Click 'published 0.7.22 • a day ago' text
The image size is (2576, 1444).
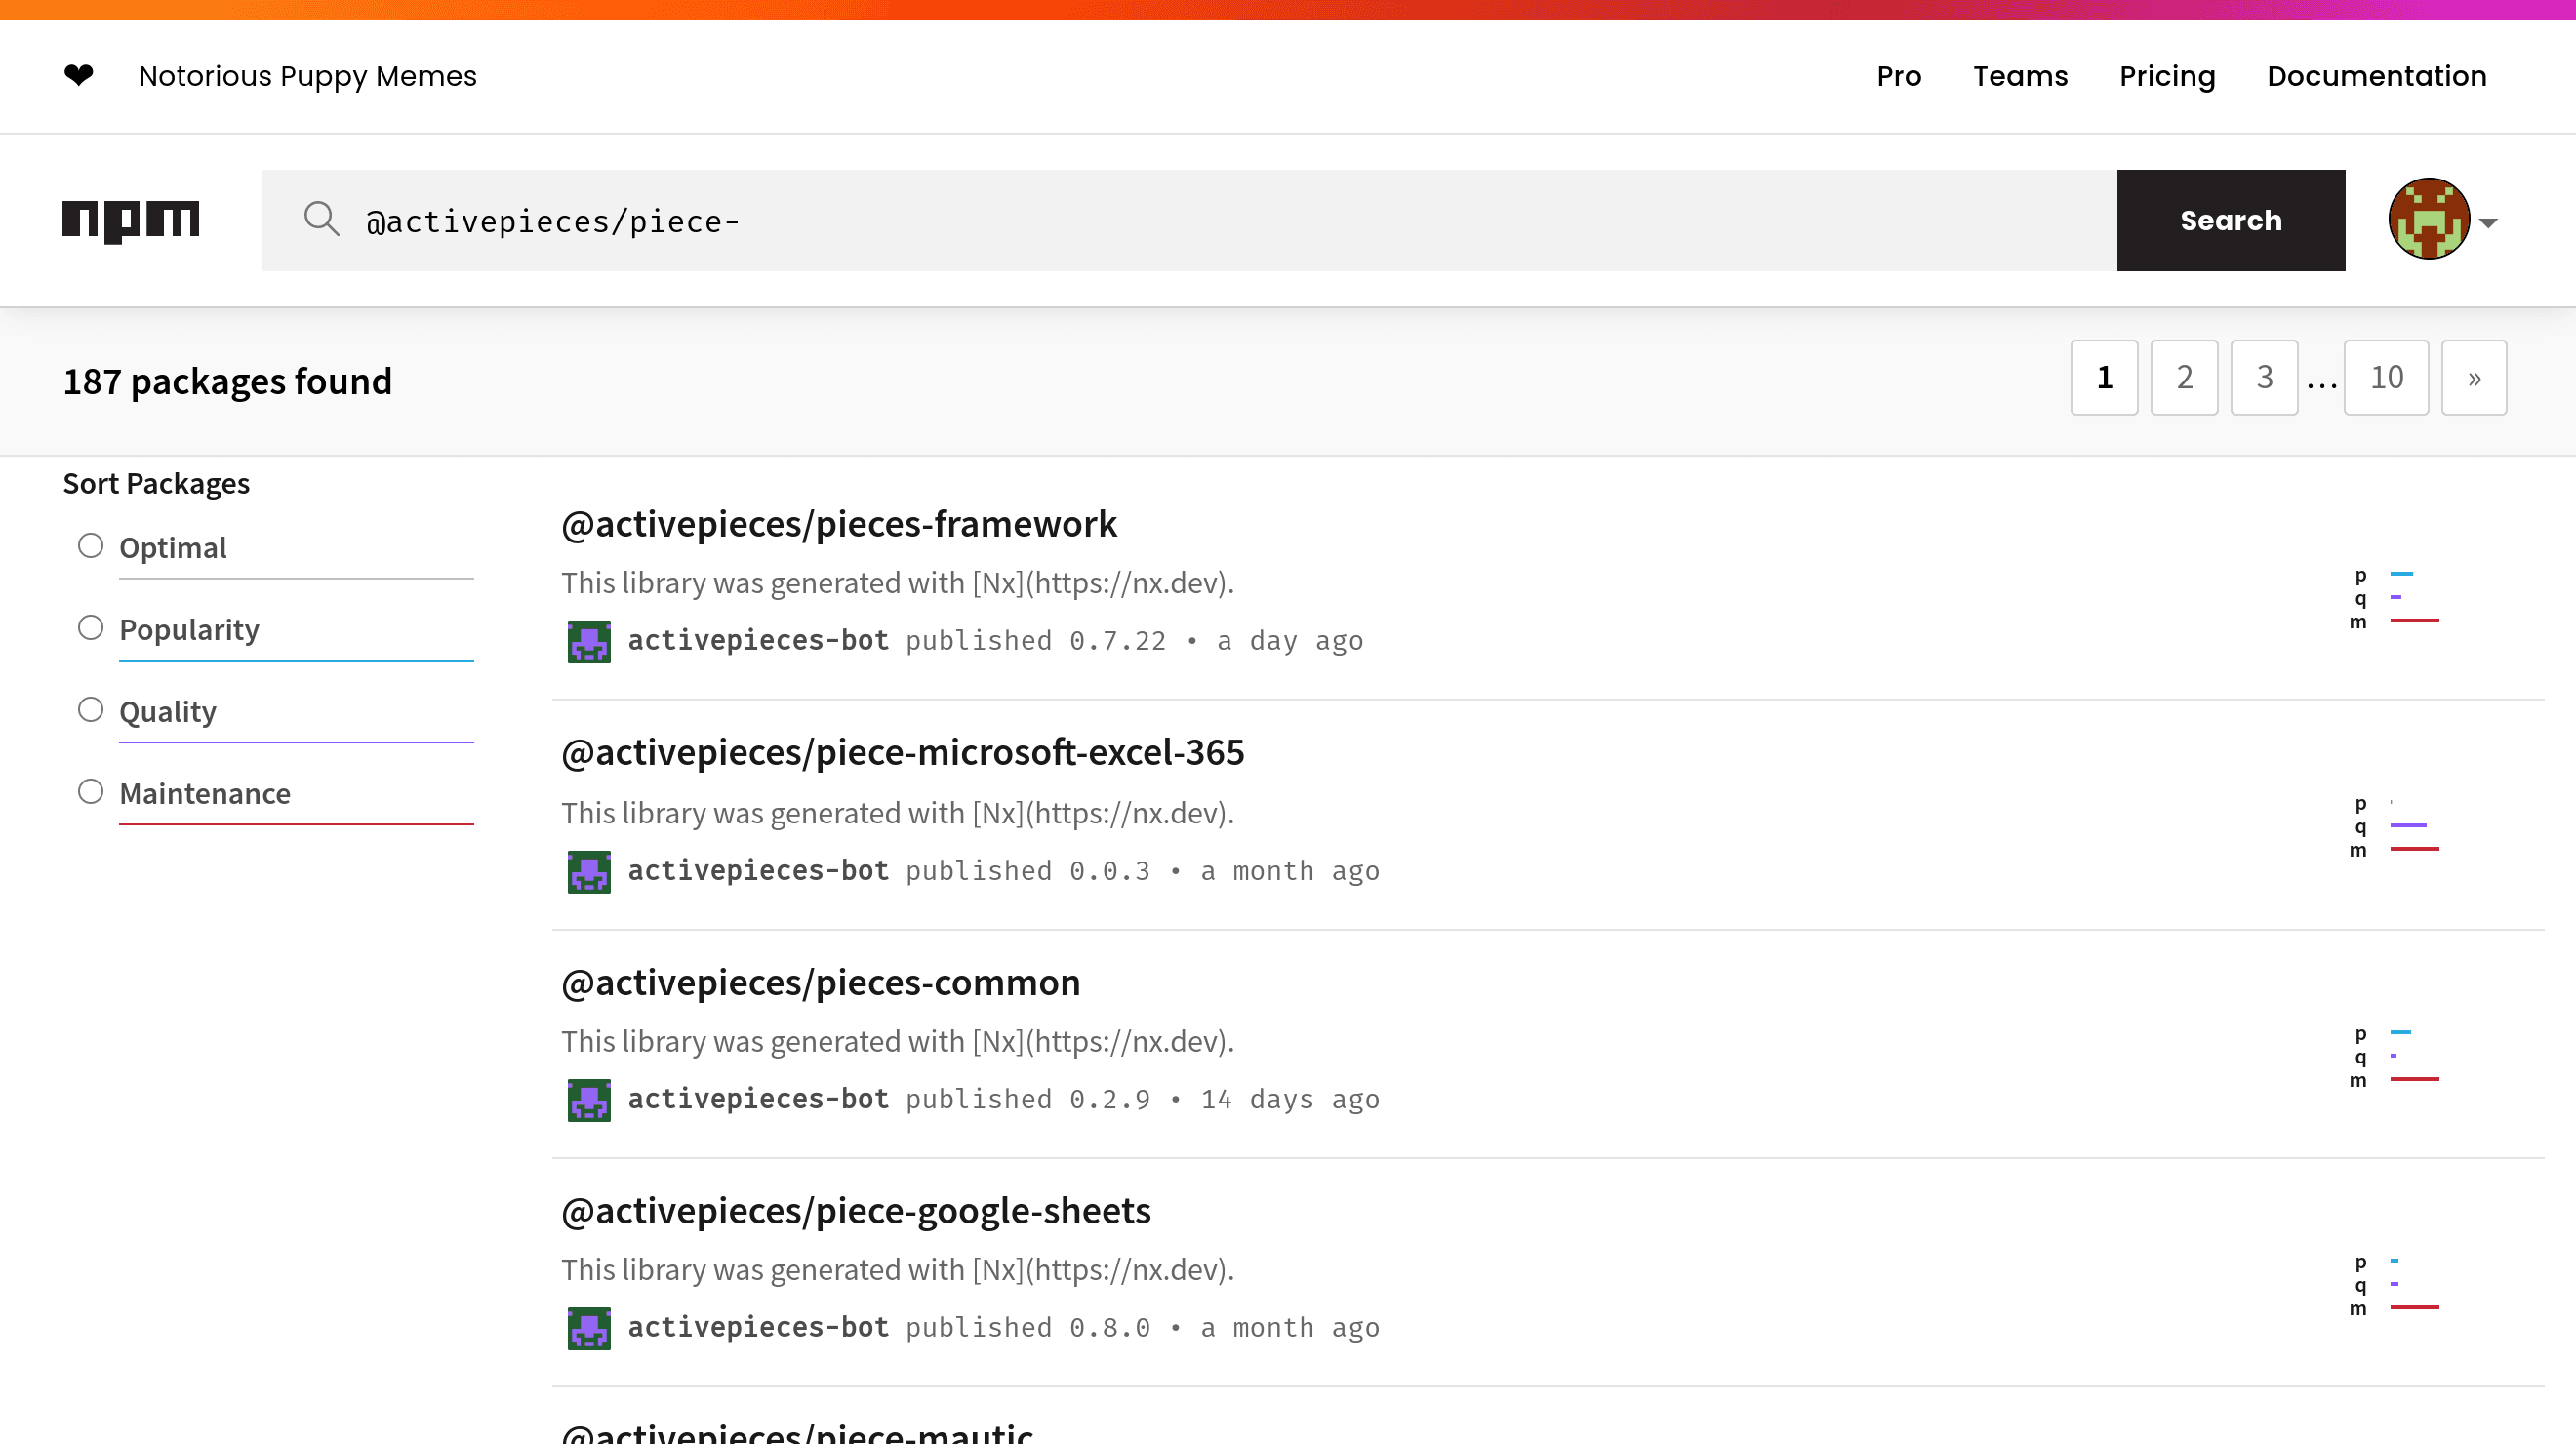(x=1135, y=641)
